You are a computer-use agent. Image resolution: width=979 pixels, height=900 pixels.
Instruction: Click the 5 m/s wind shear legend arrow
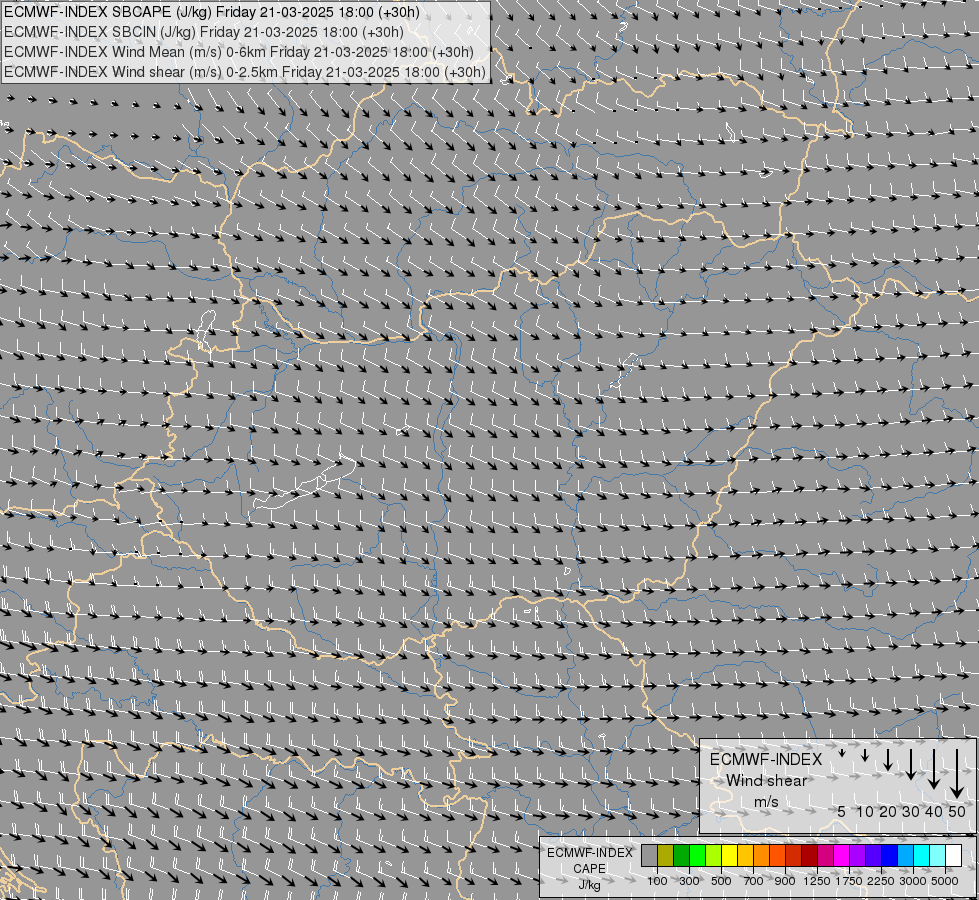(x=842, y=753)
